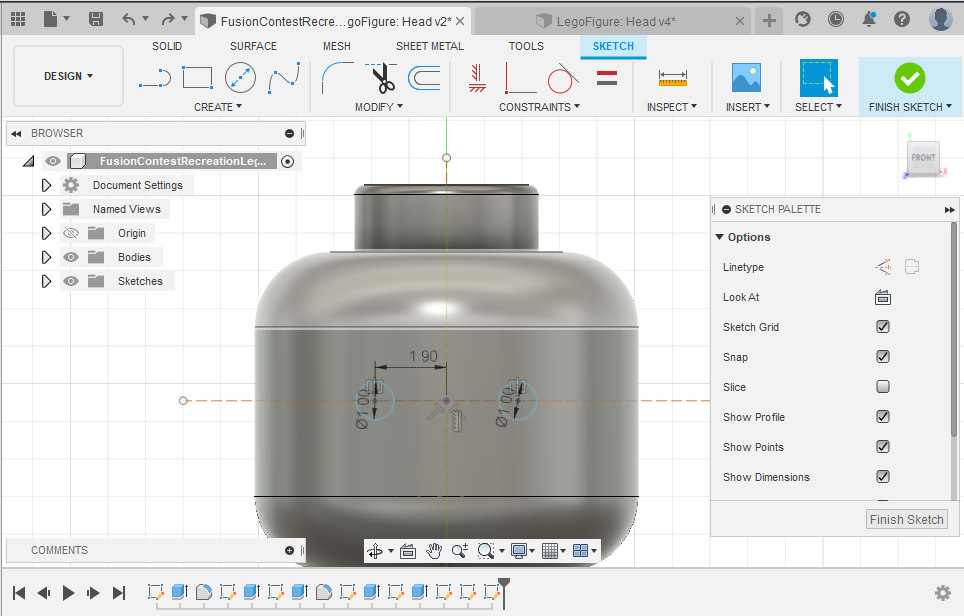
Task: Select the Line sketch tool
Action: [x=155, y=78]
